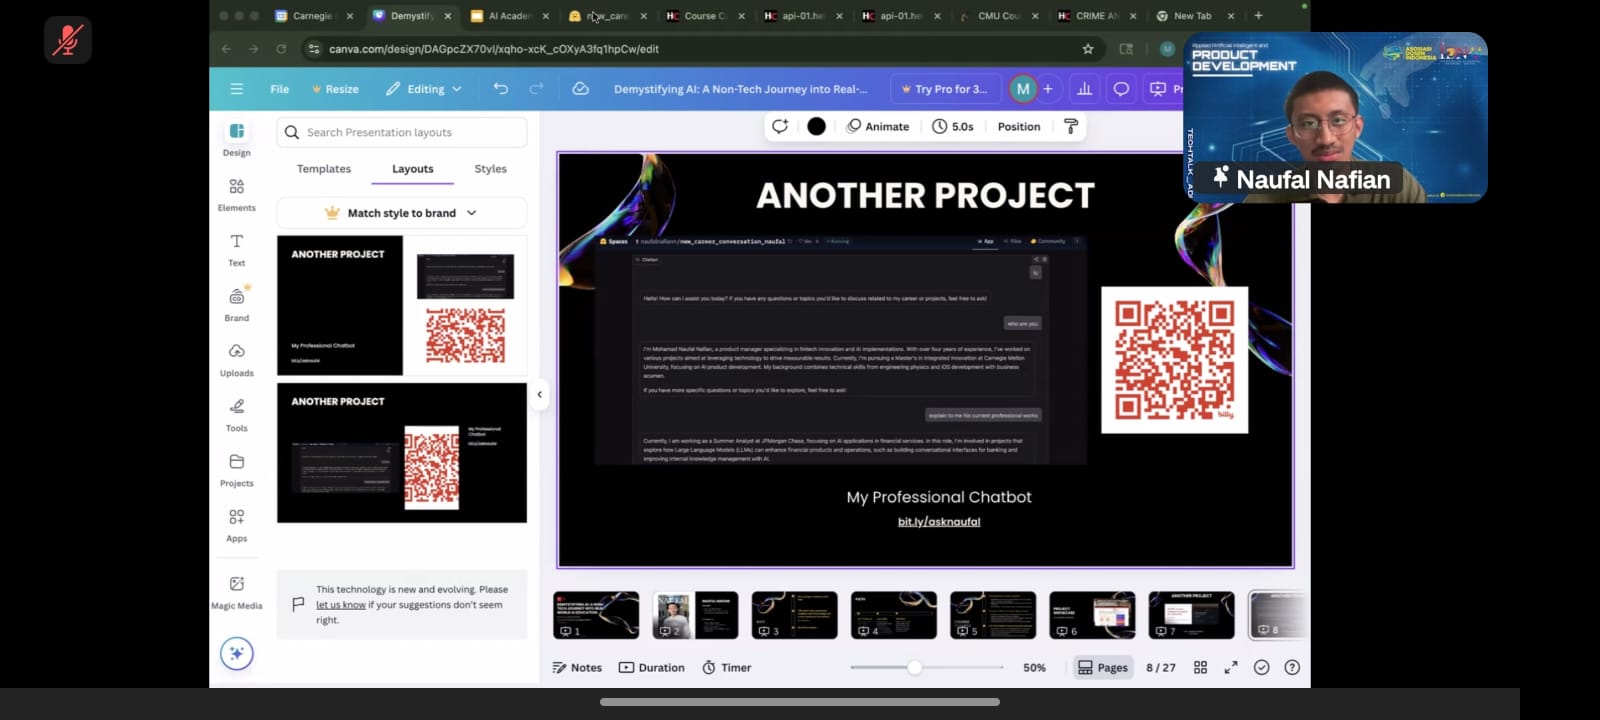Screen dimensions: 1600x720
Task: Switch to the Carnegie browser tab
Action: pos(312,16)
